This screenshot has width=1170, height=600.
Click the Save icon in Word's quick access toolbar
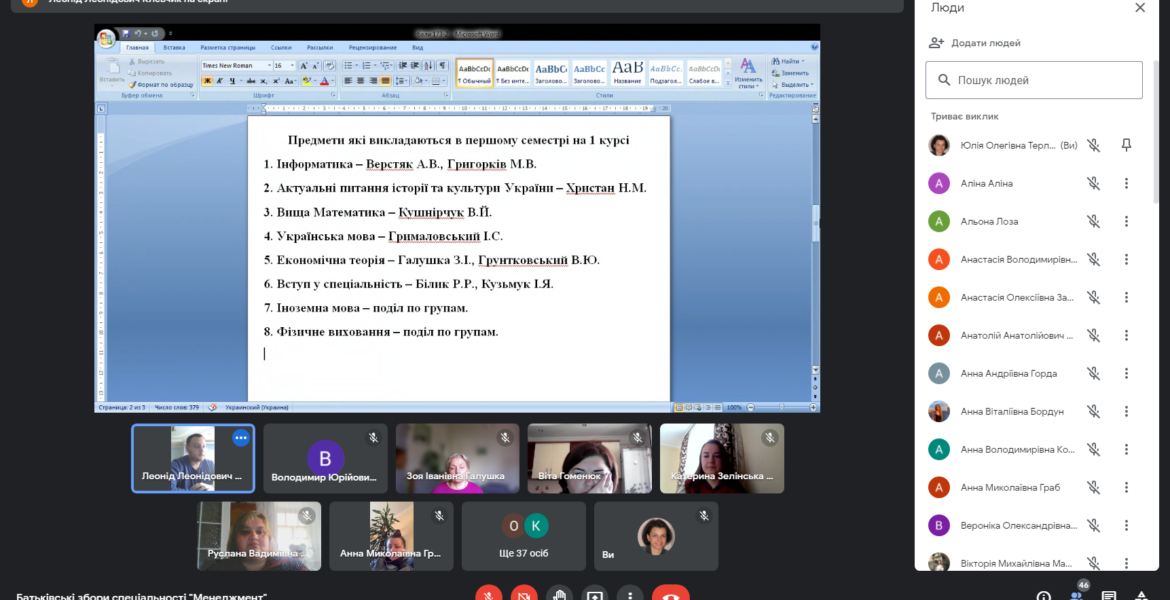coord(125,34)
